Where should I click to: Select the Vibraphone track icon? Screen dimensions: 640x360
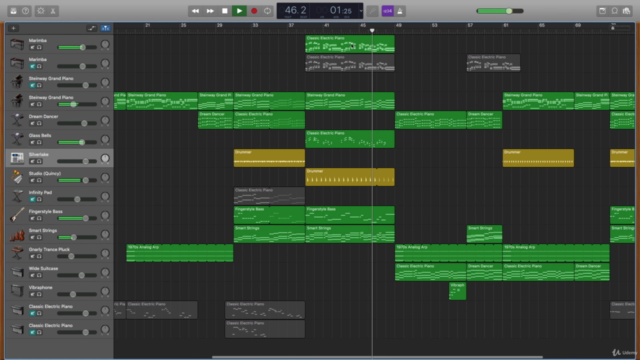tap(17, 291)
